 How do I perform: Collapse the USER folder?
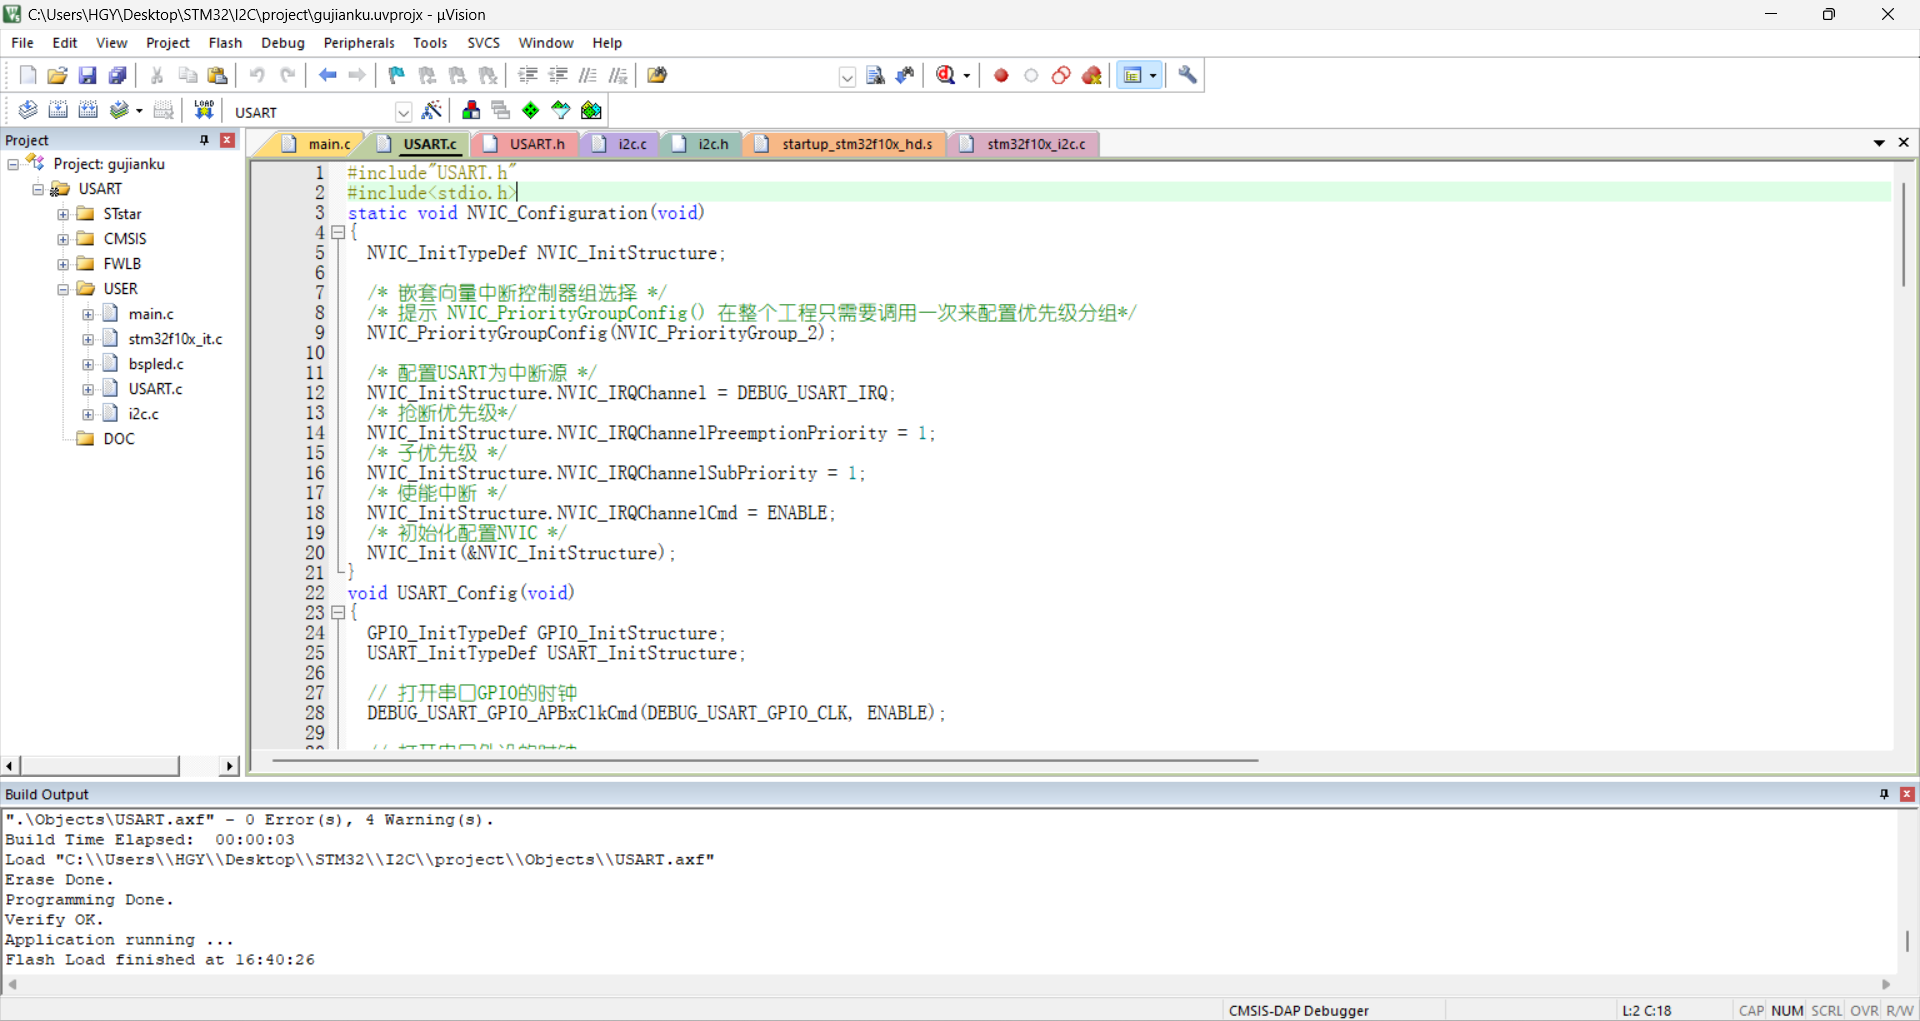[62, 289]
